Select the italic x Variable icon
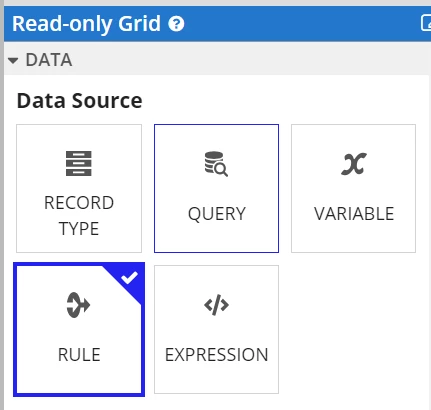The width and height of the screenshot is (431, 410). point(354,164)
